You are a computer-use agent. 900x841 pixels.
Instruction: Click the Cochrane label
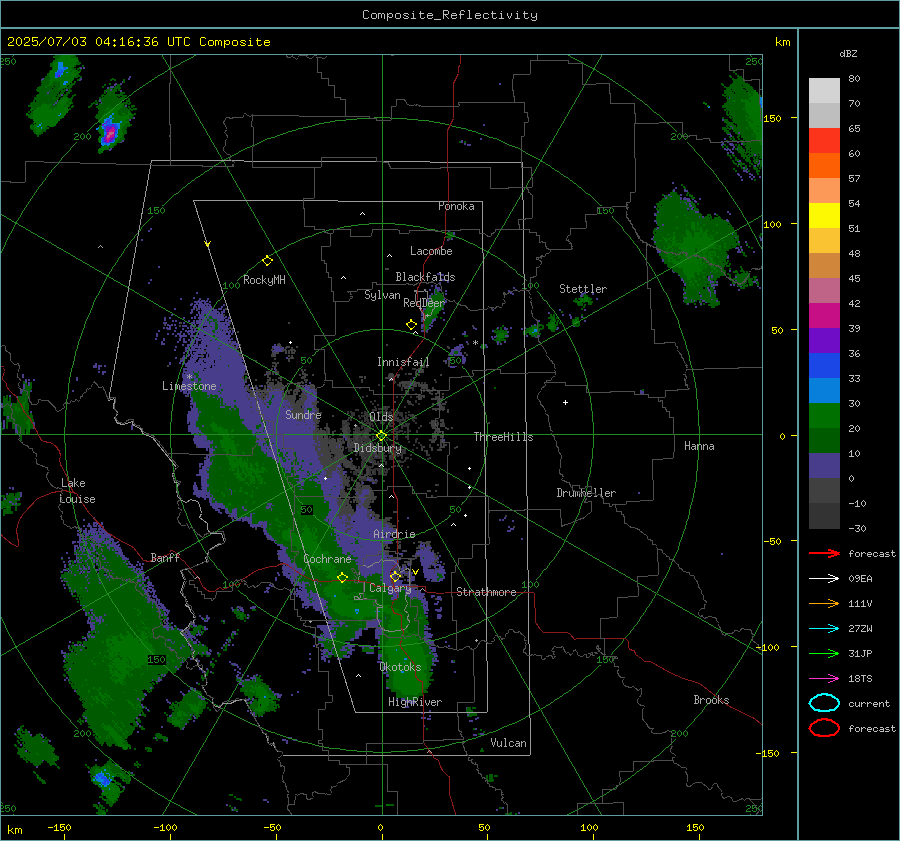pyautogui.click(x=327, y=559)
